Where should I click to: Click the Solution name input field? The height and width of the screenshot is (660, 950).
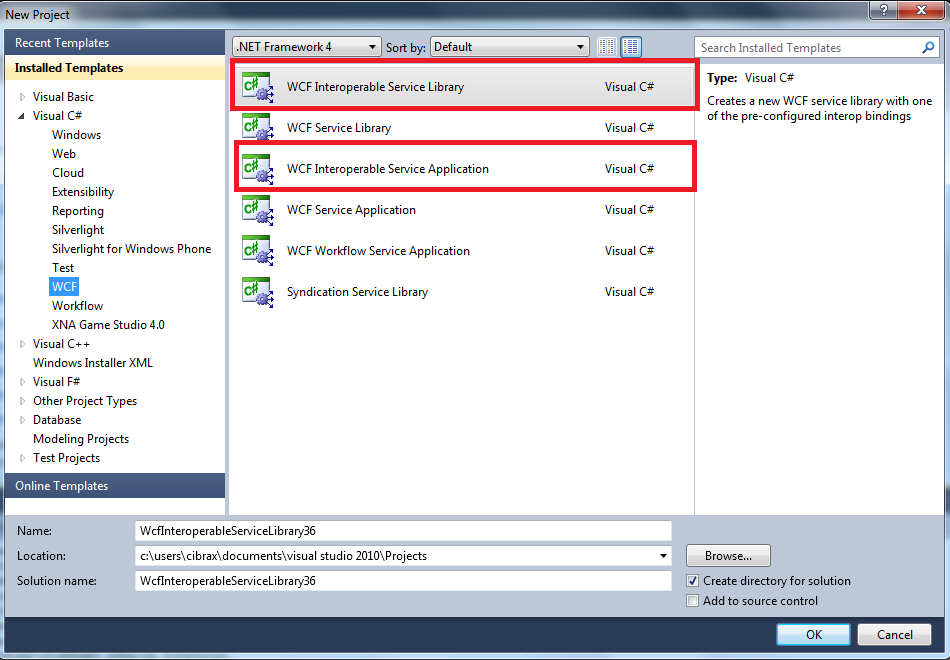403,581
